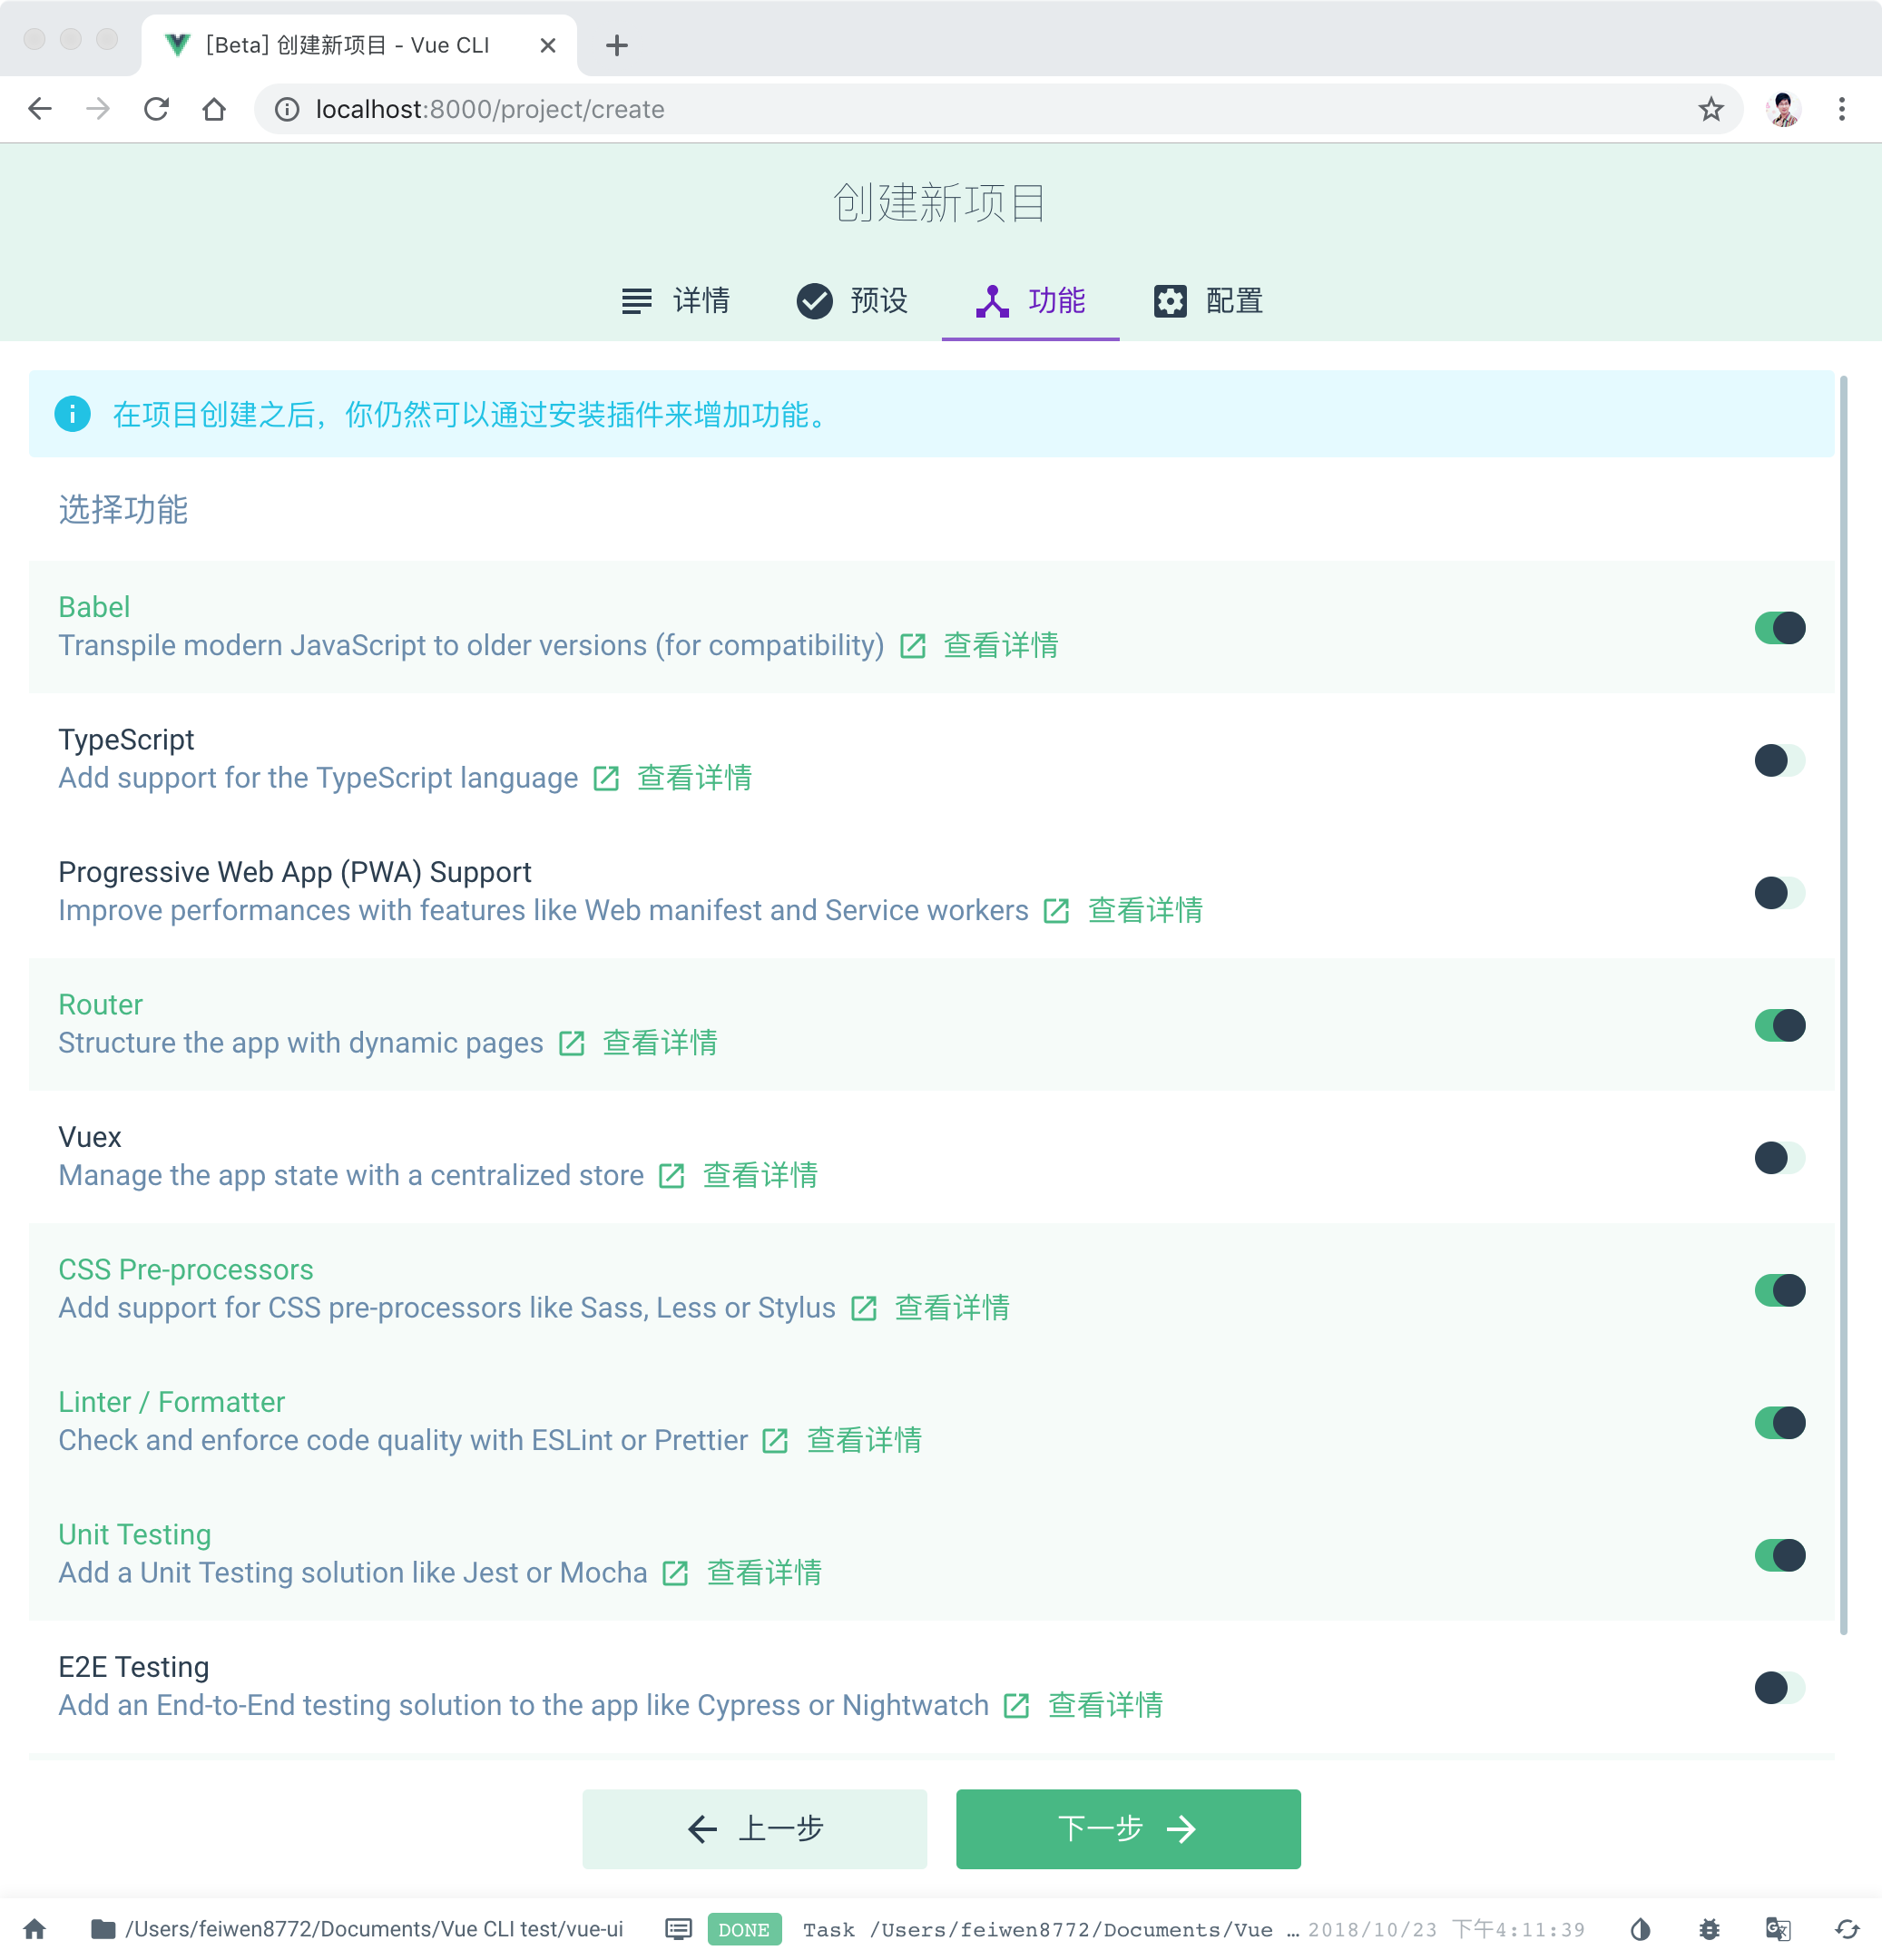
Task: Go back with the 上一步 button
Action: click(755, 1828)
